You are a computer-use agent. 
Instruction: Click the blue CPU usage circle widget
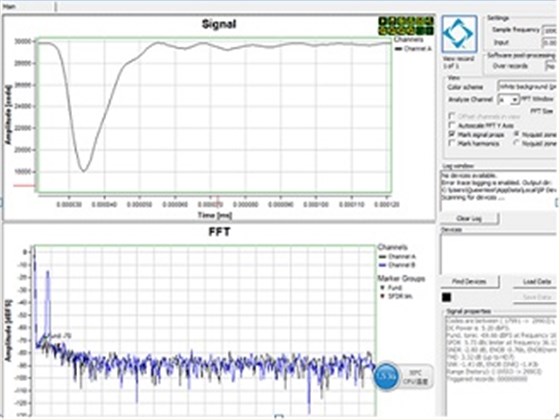(386, 377)
